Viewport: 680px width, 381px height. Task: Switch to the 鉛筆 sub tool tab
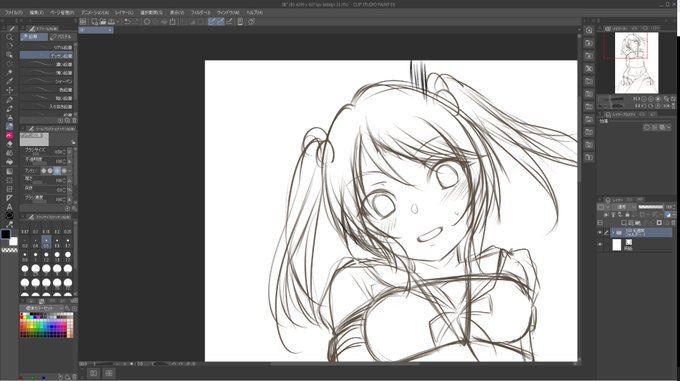[x=34, y=37]
